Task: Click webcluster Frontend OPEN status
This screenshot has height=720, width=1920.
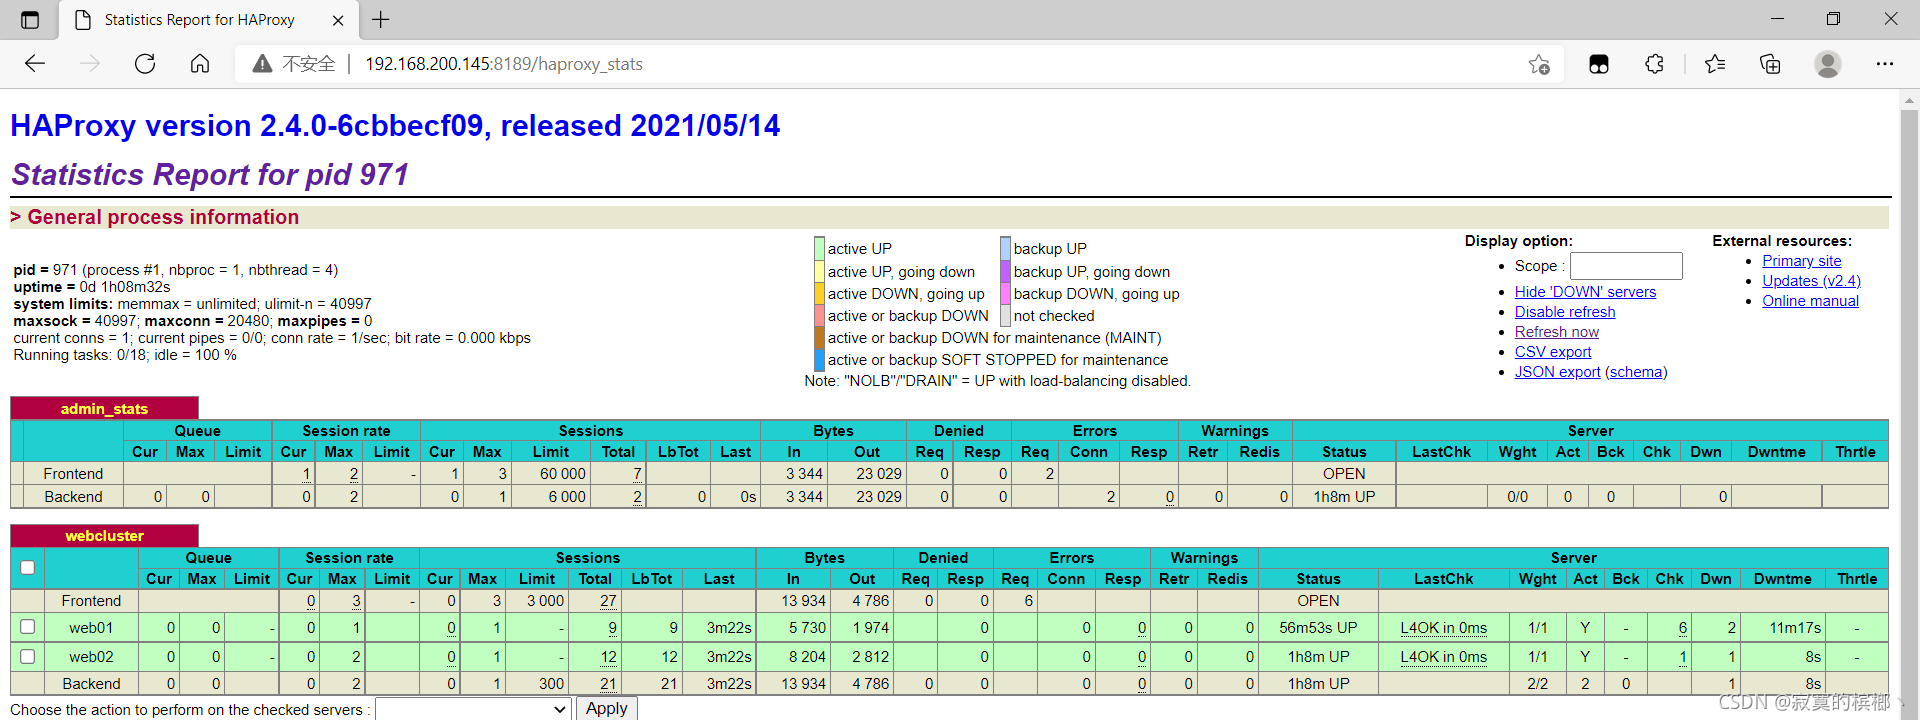Action: (x=1318, y=601)
